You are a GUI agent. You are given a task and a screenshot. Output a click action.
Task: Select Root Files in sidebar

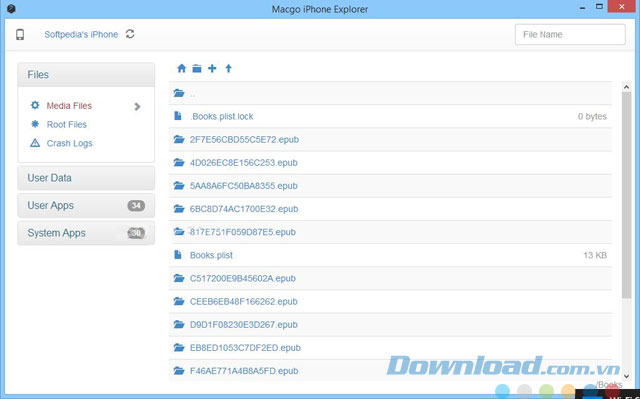tap(67, 124)
